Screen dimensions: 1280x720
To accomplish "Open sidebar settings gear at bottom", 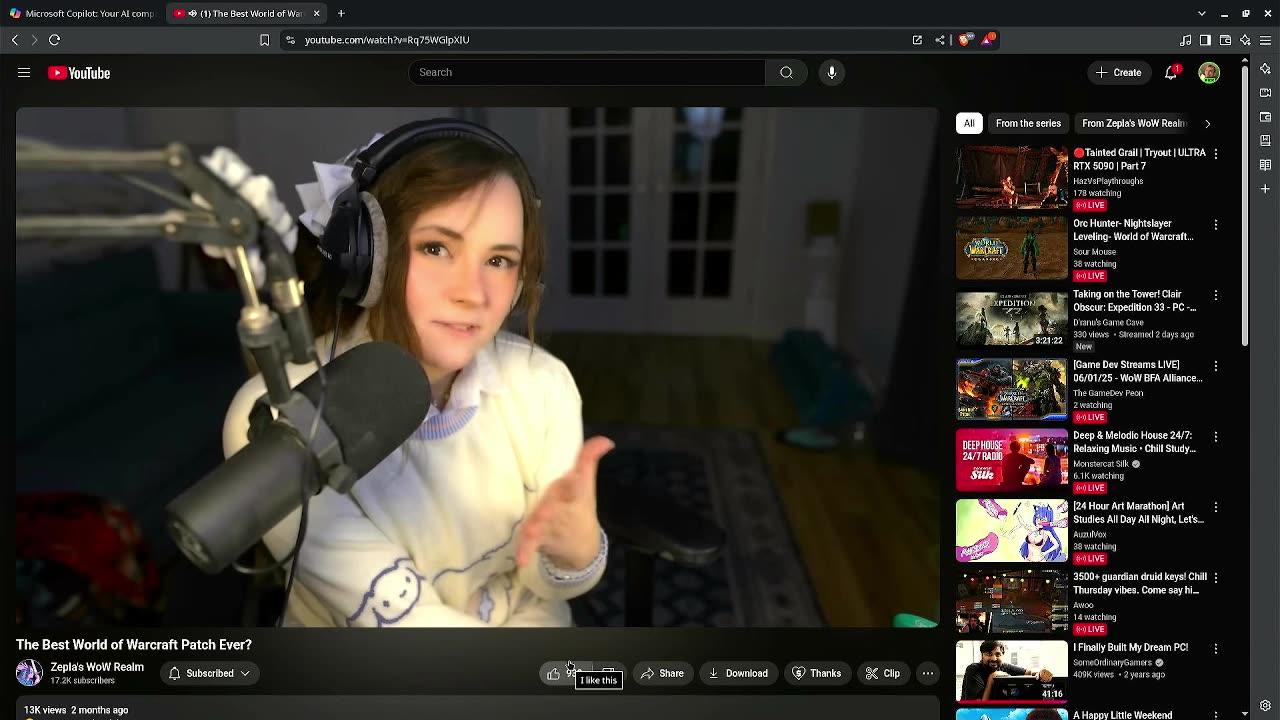I will pyautogui.click(x=1265, y=705).
